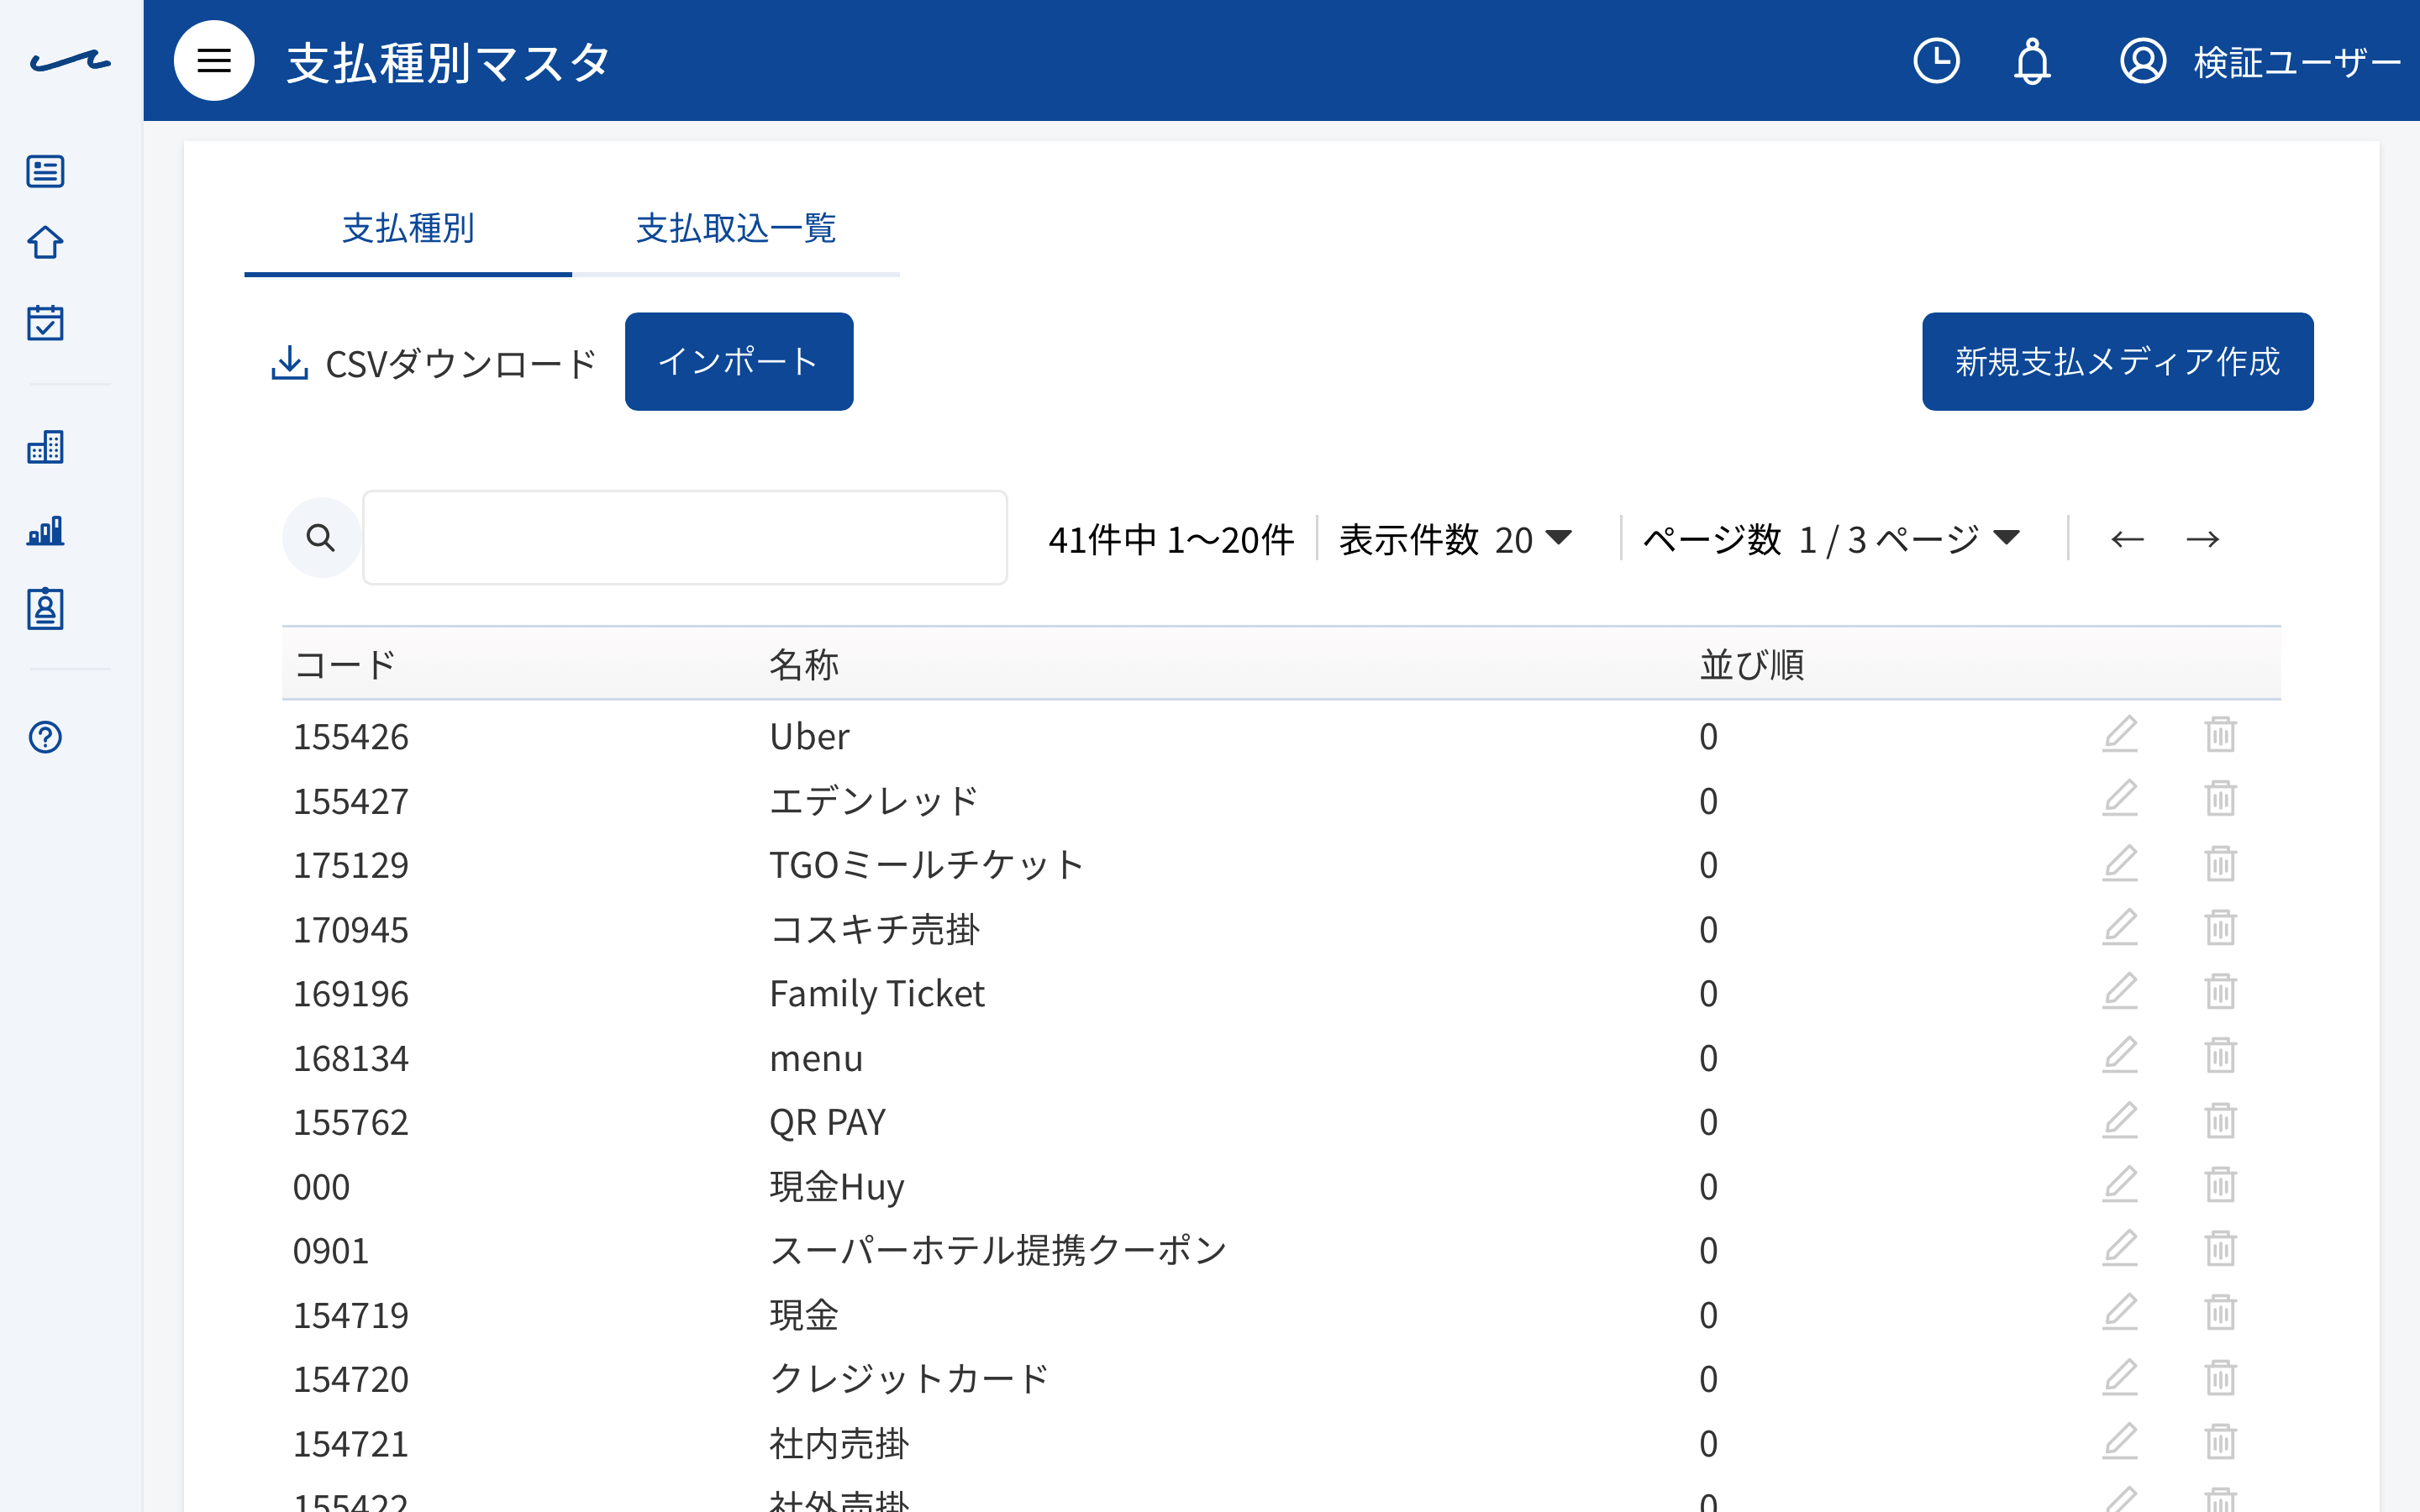This screenshot has width=2420, height=1512.
Task: Edit the クレジットカード row
Action: pyautogui.click(x=2120, y=1378)
